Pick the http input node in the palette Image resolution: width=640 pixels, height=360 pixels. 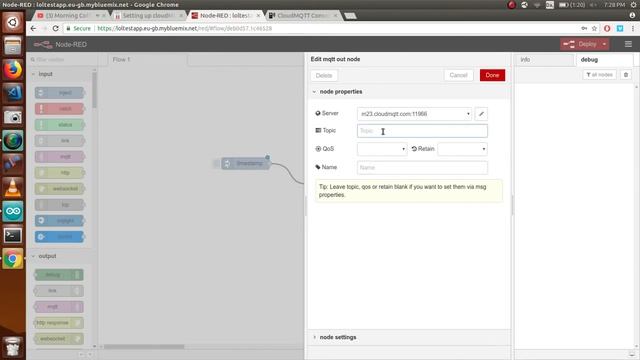[60, 173]
